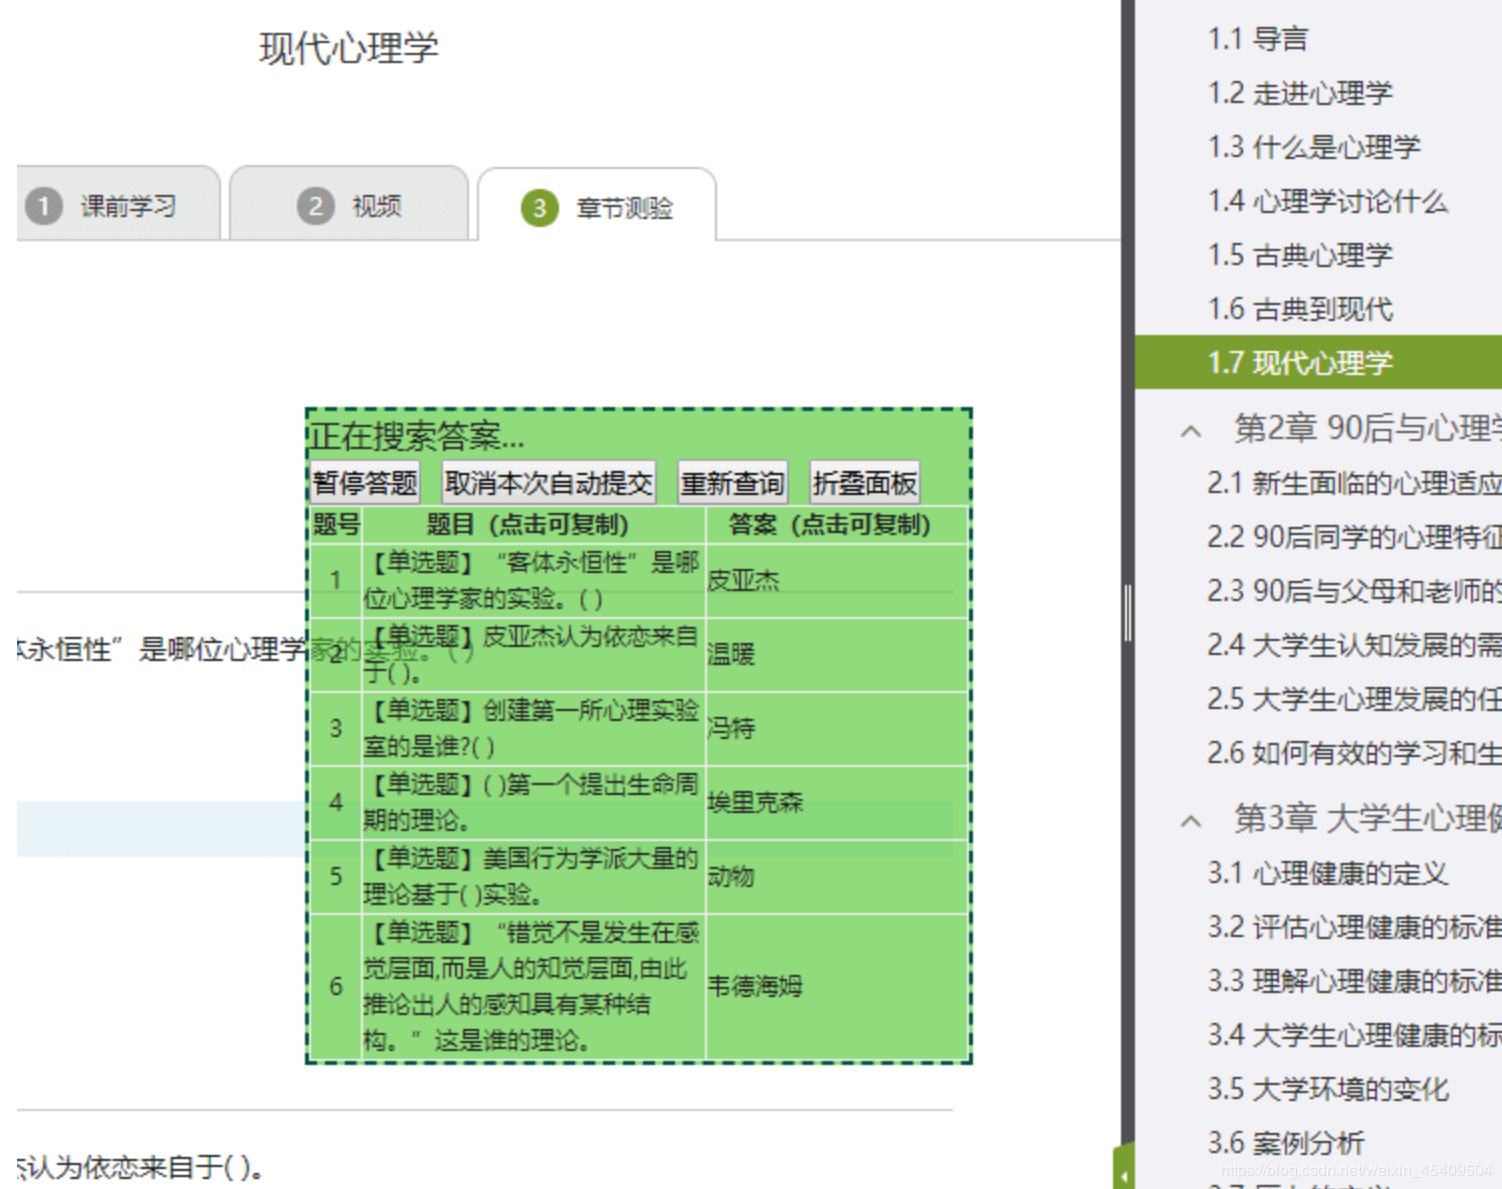Copy question 3 about 第一所心理实验室
Viewport: 1502px width, 1189px height.
pos(532,729)
